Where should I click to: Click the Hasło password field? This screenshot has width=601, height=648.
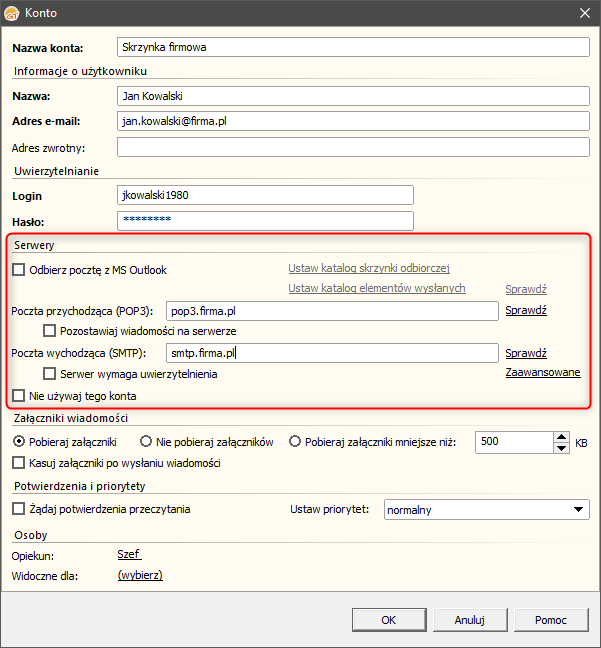[265, 221]
